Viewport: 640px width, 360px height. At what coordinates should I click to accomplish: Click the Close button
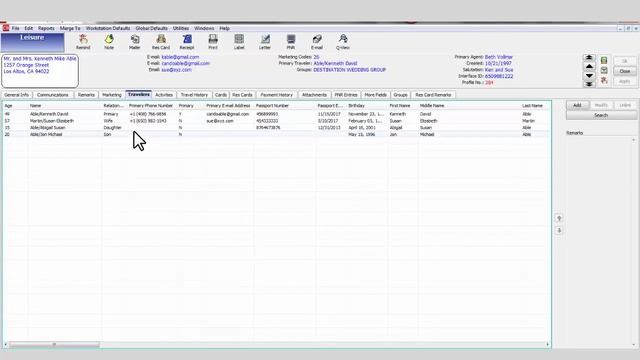click(625, 71)
